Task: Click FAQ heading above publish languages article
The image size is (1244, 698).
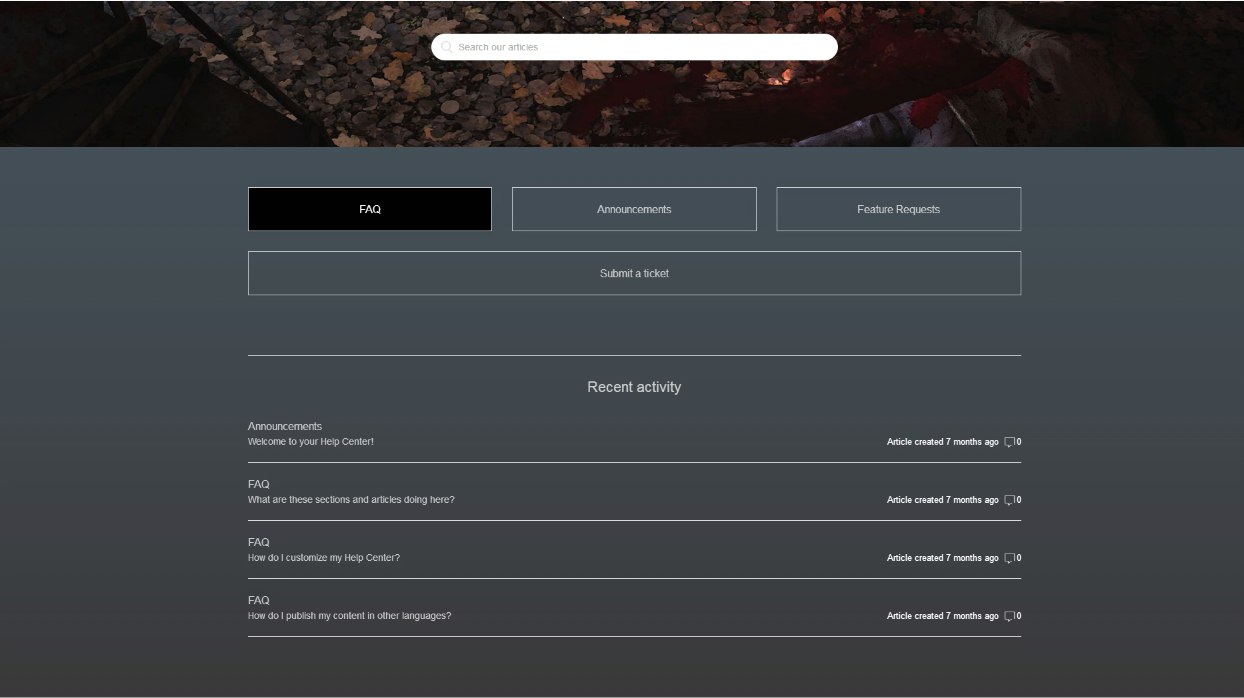Action: pyautogui.click(x=259, y=600)
